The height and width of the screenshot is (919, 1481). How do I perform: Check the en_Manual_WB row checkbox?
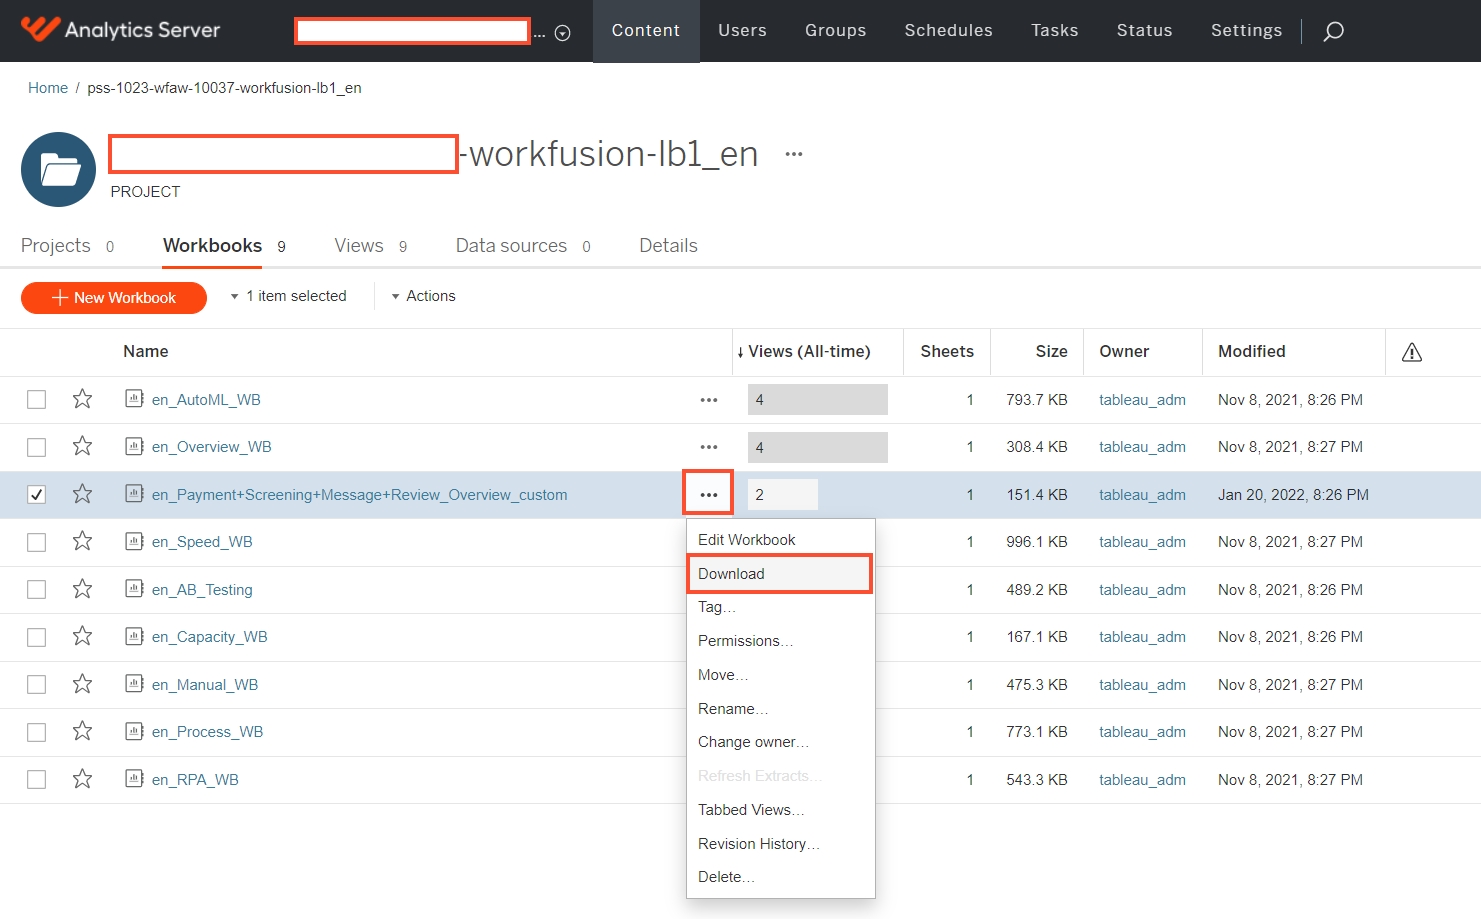coord(37,685)
